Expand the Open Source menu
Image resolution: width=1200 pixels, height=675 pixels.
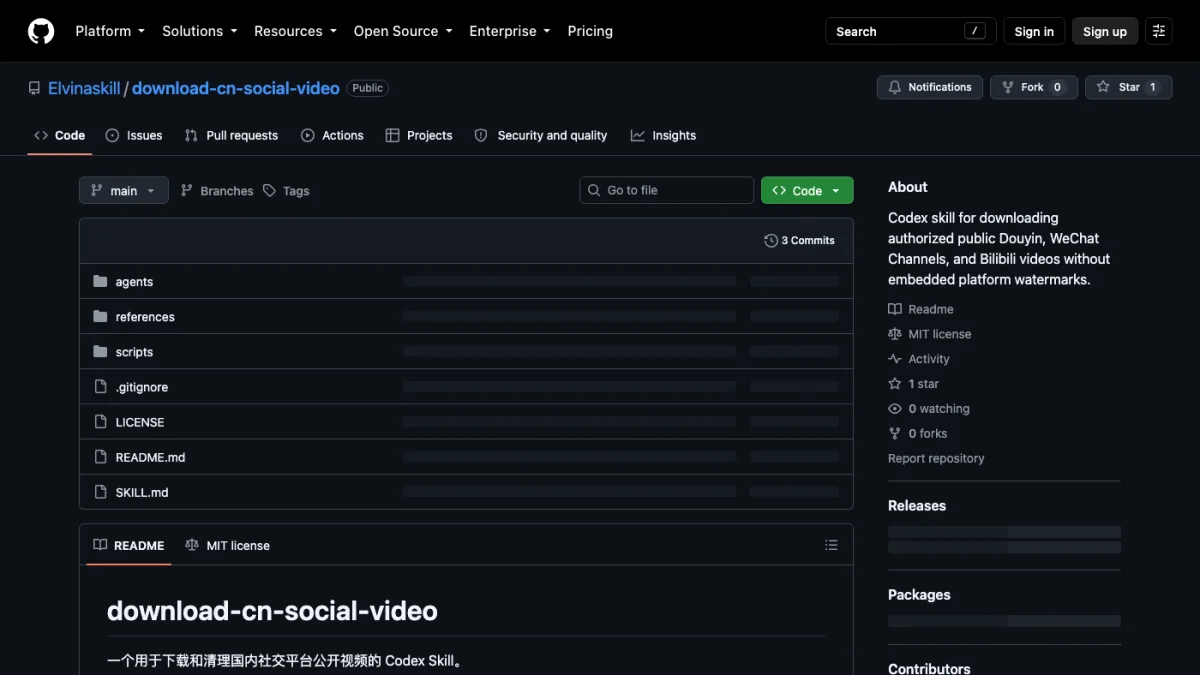click(403, 31)
